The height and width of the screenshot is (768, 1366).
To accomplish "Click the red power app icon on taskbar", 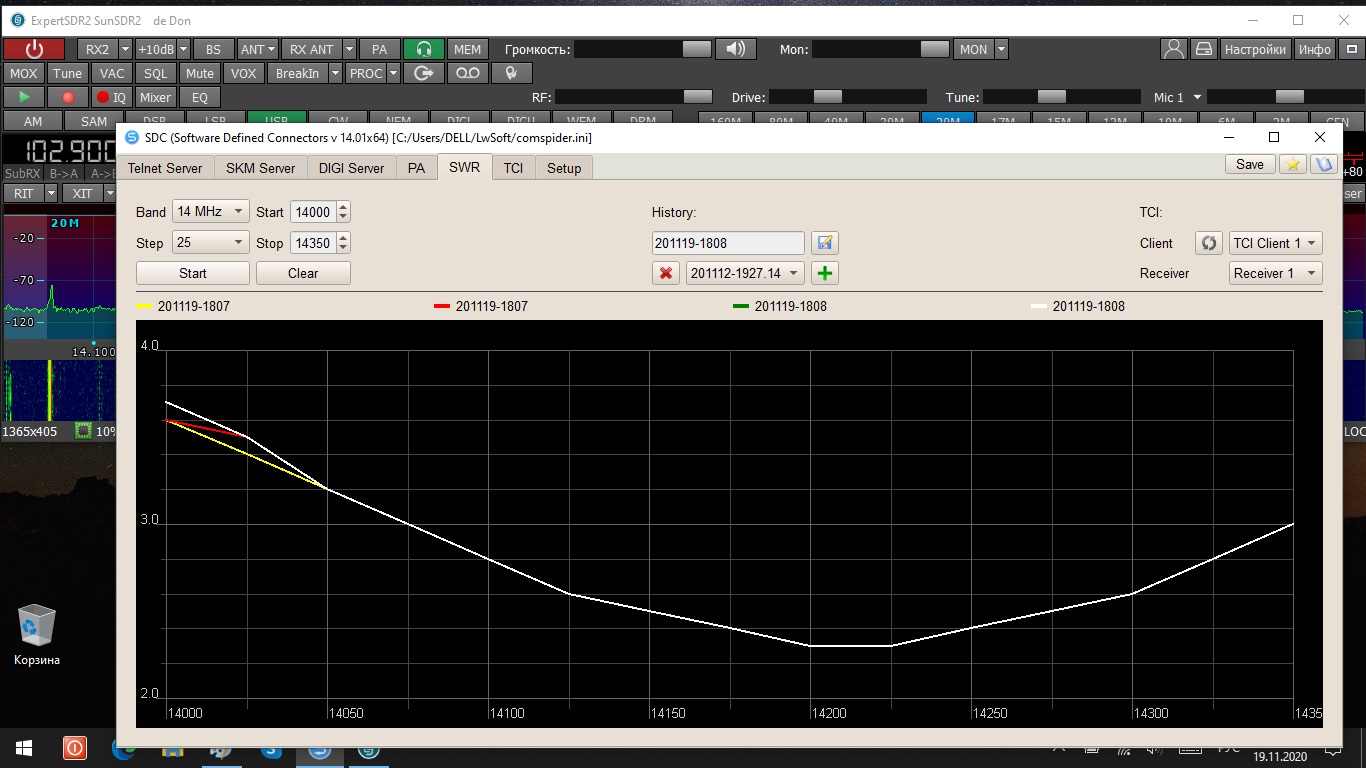I will (x=75, y=748).
